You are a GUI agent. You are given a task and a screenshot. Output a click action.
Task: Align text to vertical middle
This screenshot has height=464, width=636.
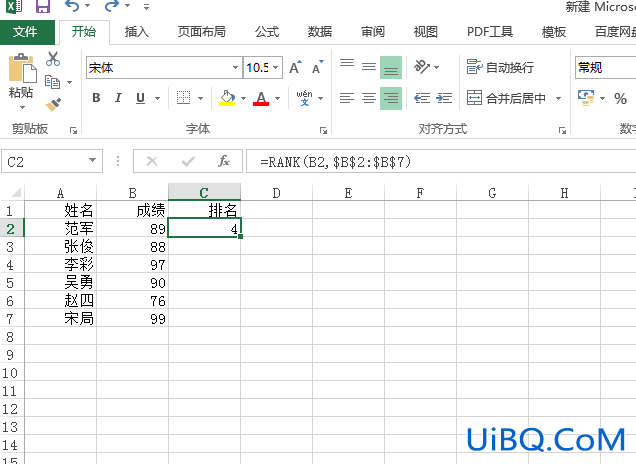point(369,67)
